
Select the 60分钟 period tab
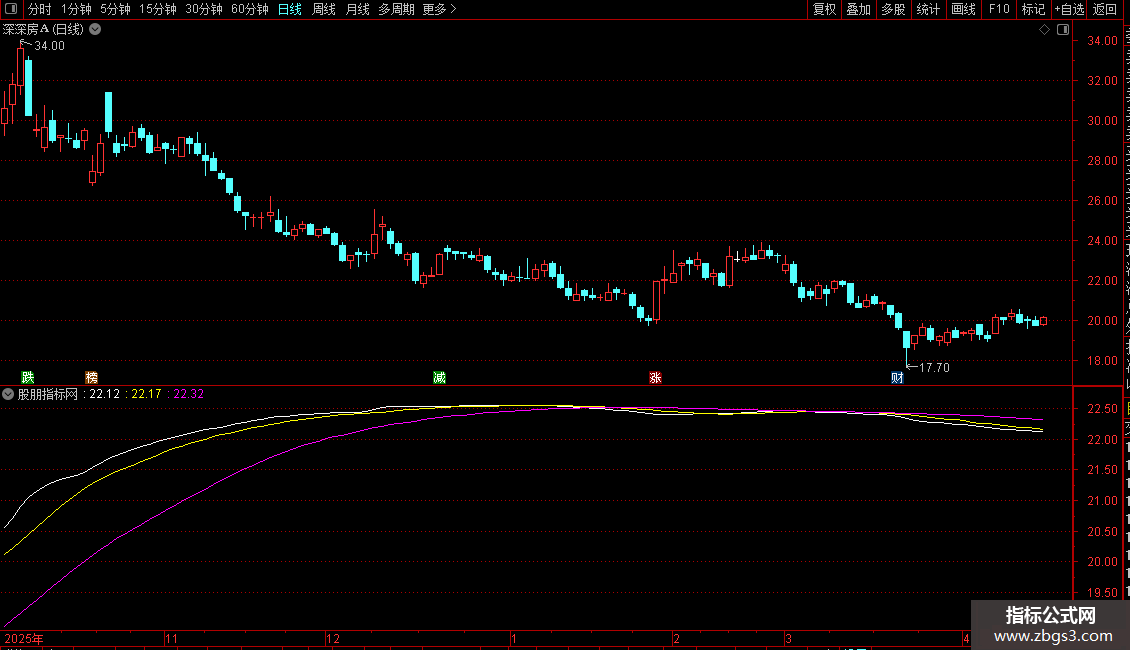tap(249, 9)
